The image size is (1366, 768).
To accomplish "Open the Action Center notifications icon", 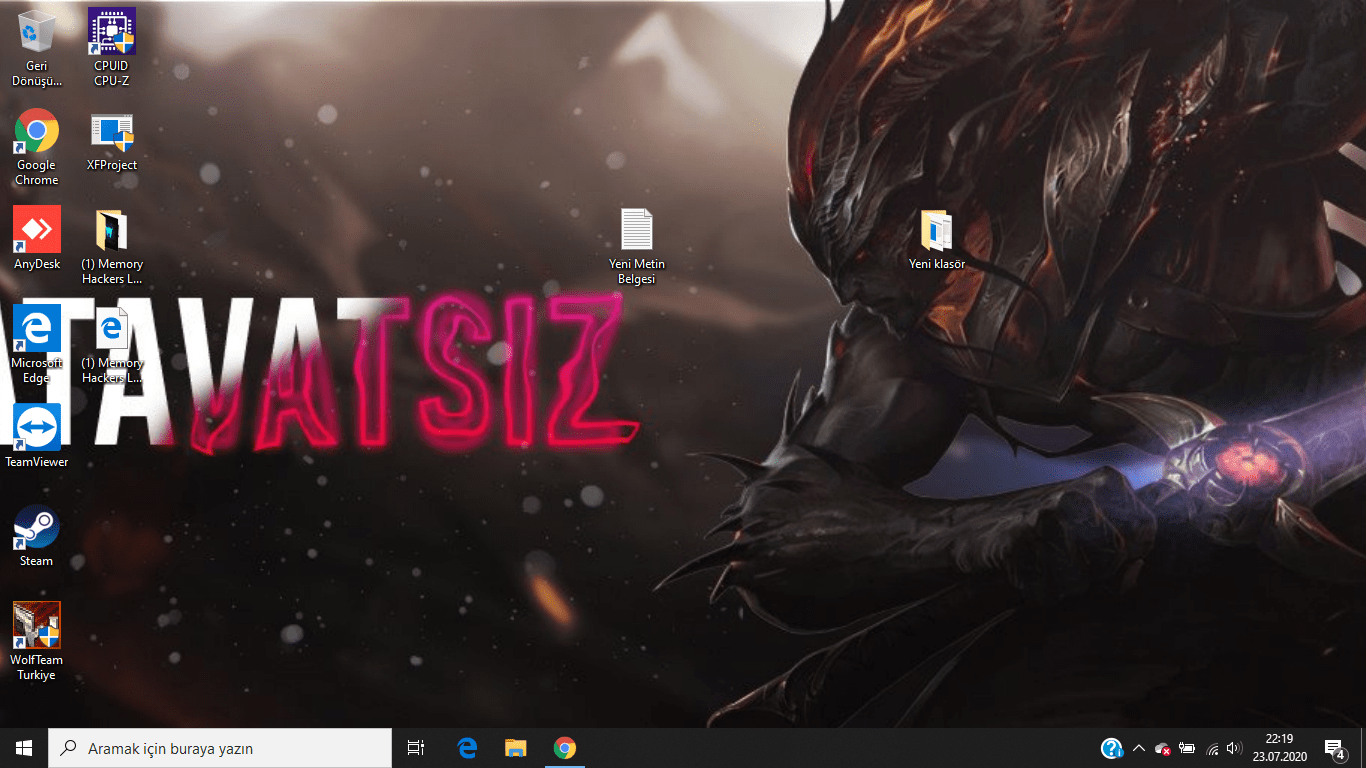I will point(1334,748).
